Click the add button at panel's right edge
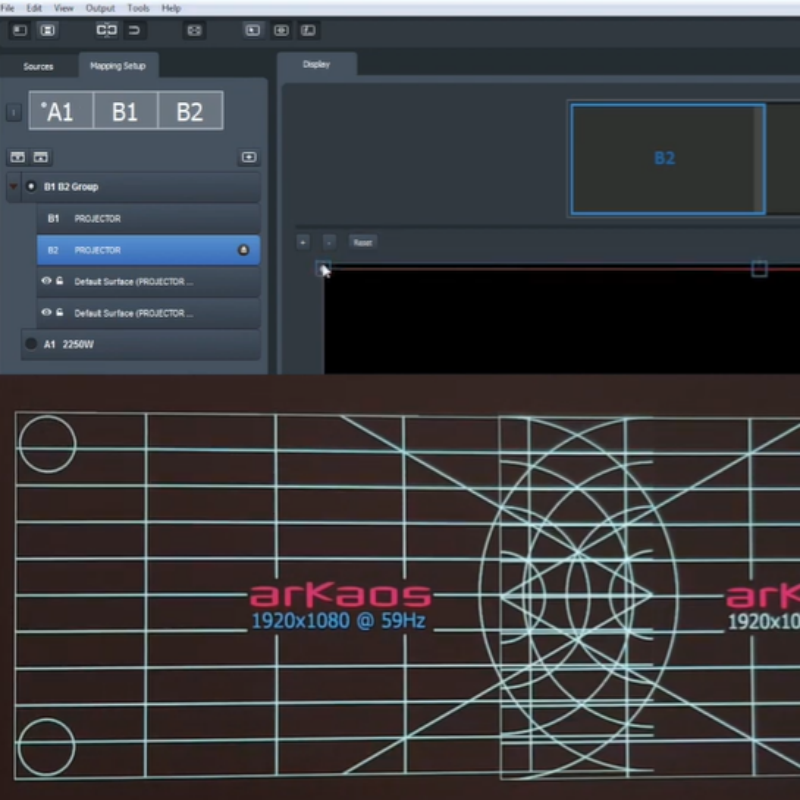Image resolution: width=800 pixels, height=800 pixels. [x=249, y=157]
